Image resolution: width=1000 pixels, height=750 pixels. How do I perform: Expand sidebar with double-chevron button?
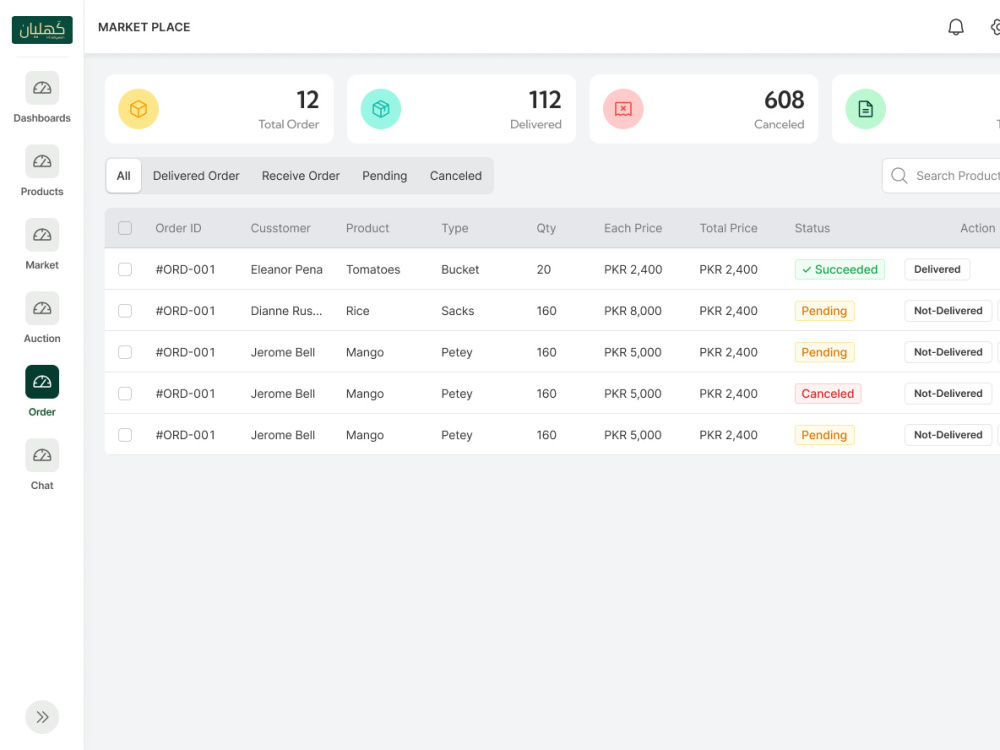click(x=42, y=717)
